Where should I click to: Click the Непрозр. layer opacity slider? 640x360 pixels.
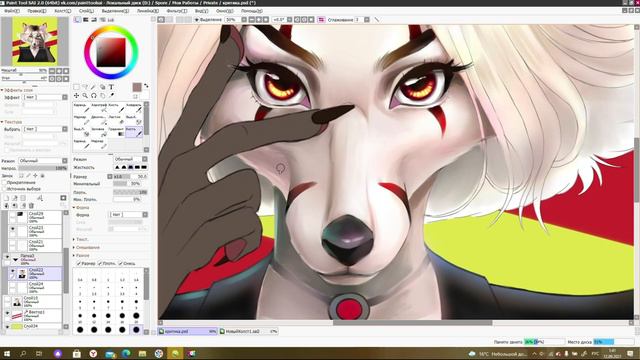[43, 168]
